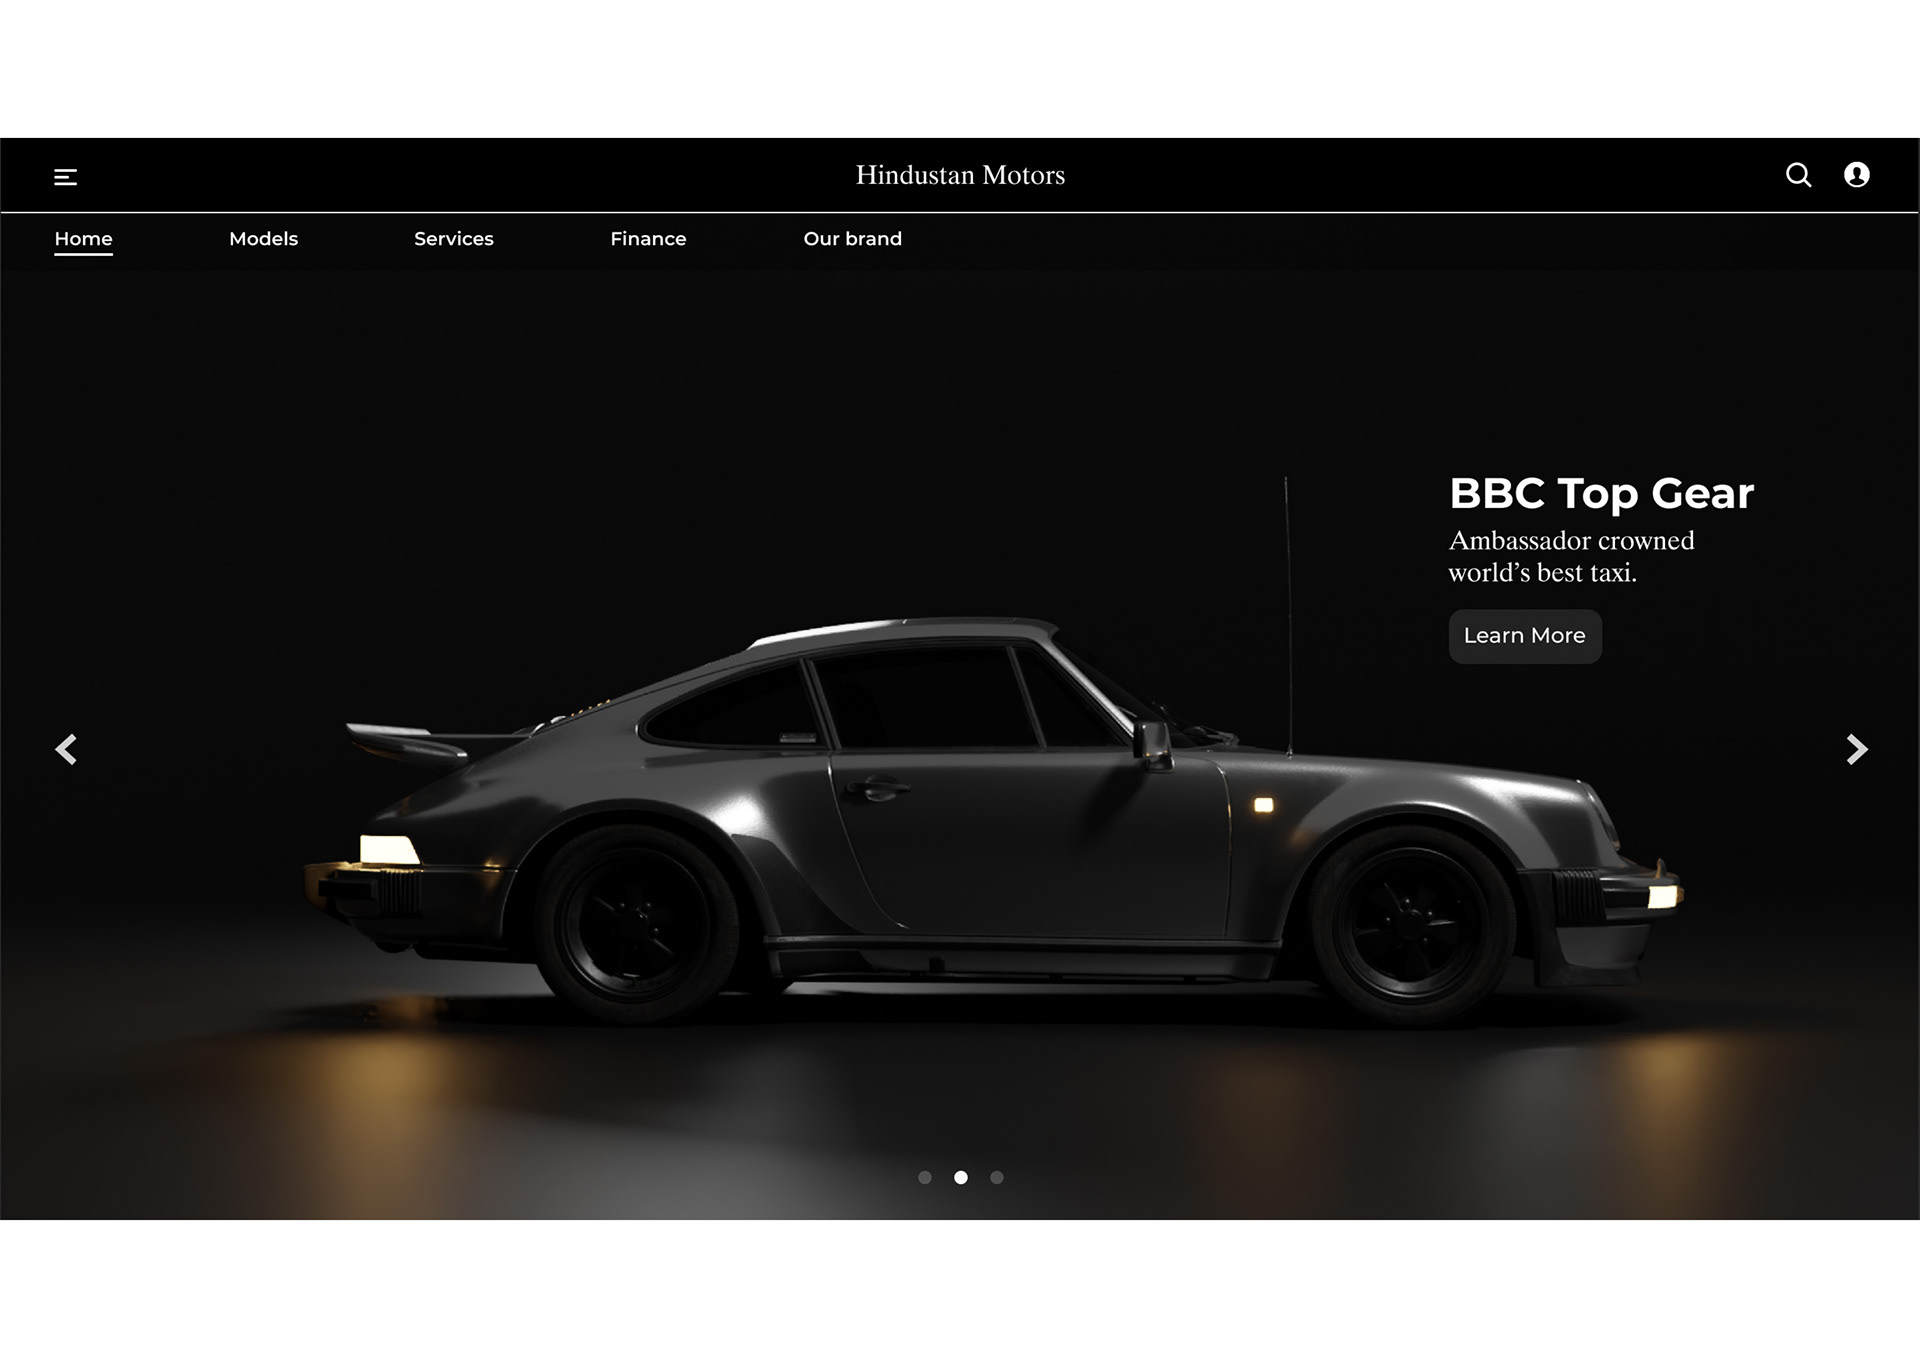Click the Learn More button

pos(1525,636)
